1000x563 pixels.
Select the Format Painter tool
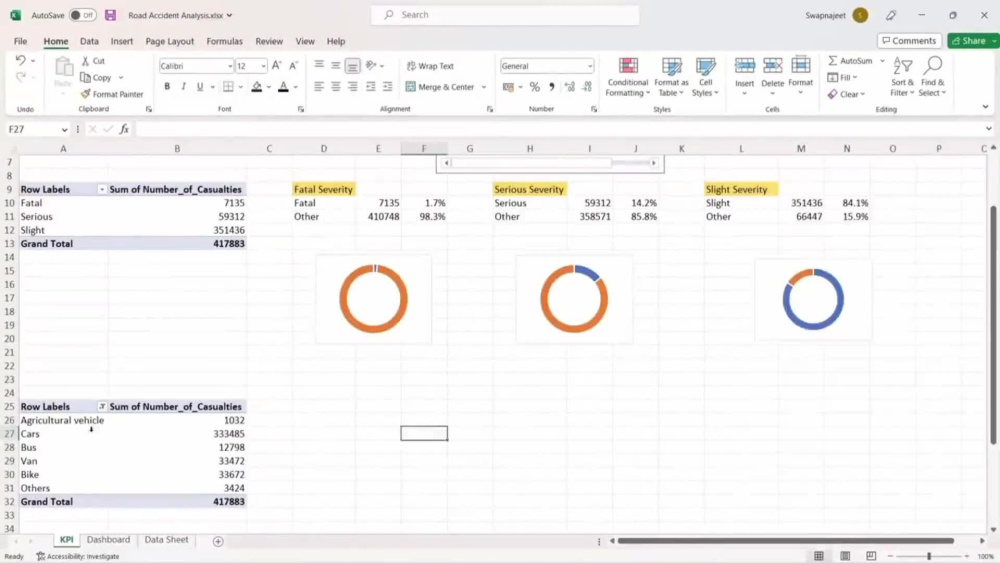112,94
